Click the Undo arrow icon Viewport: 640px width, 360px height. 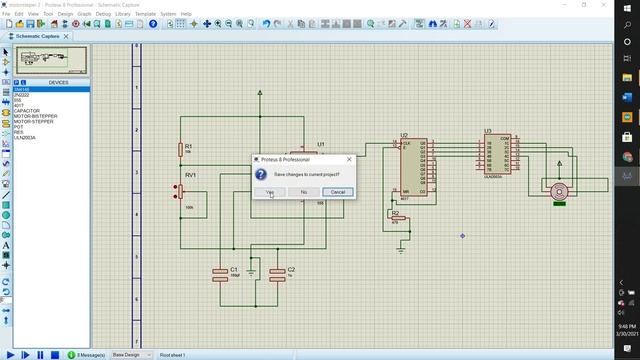tap(267, 24)
